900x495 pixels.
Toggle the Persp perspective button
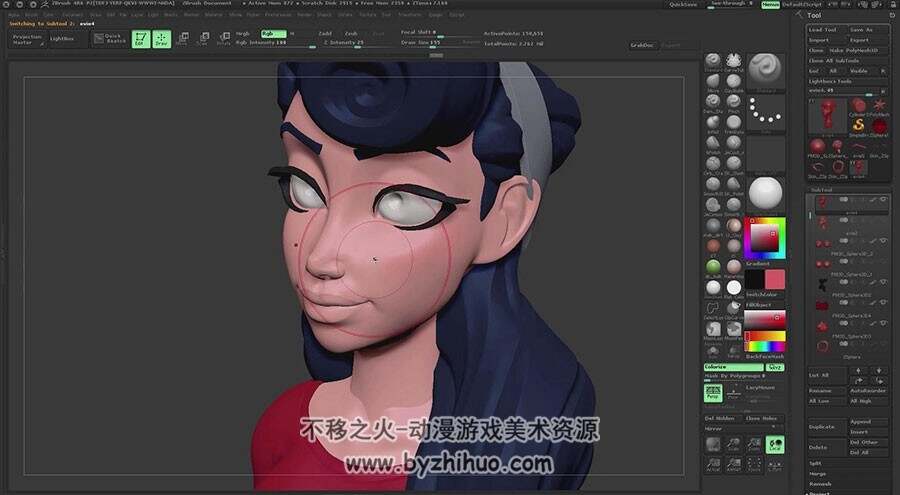pos(713,393)
